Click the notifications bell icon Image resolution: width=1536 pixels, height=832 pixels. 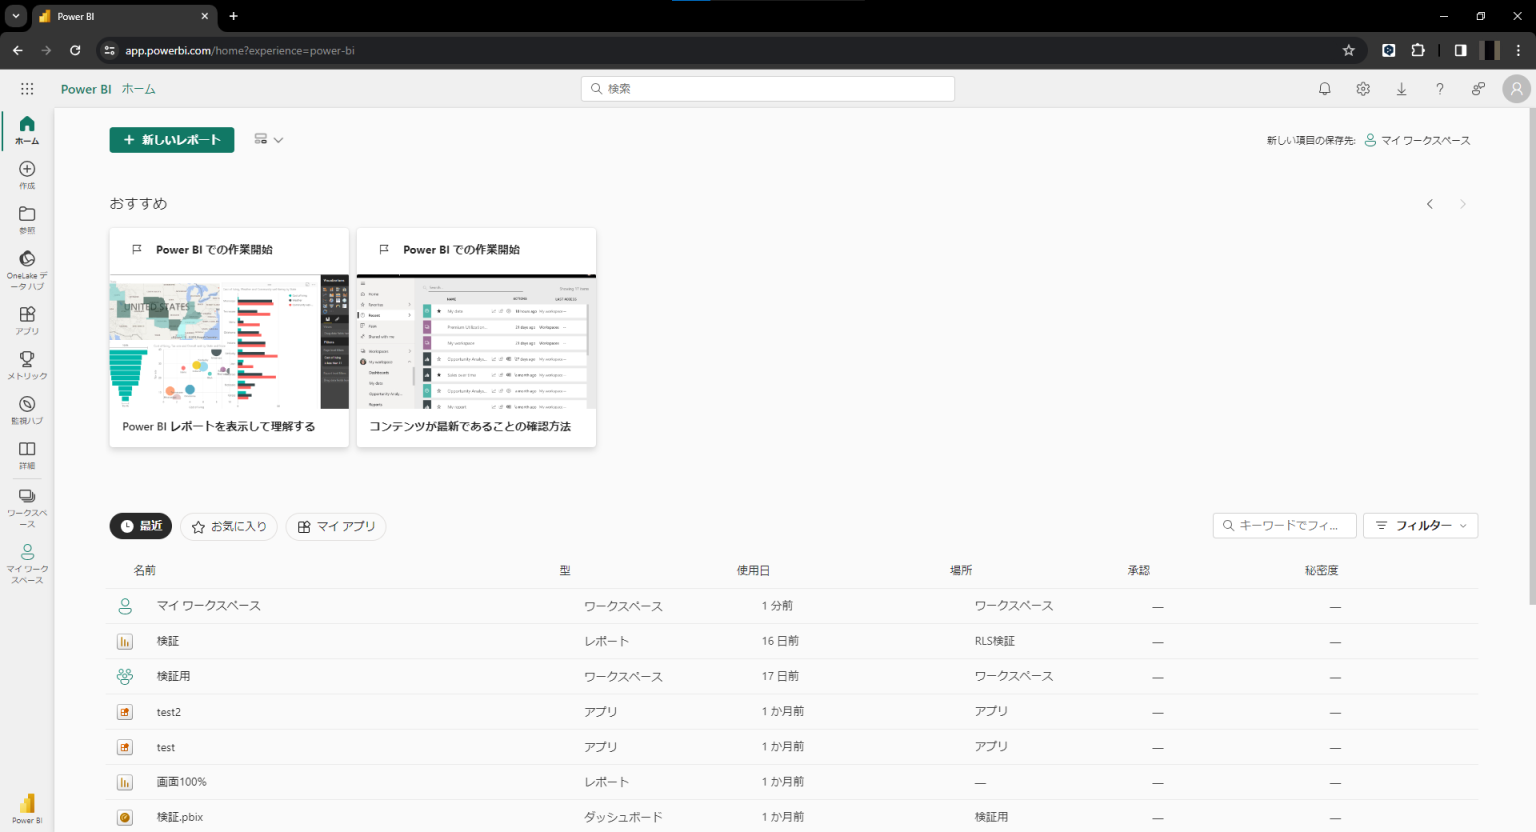tap(1324, 89)
